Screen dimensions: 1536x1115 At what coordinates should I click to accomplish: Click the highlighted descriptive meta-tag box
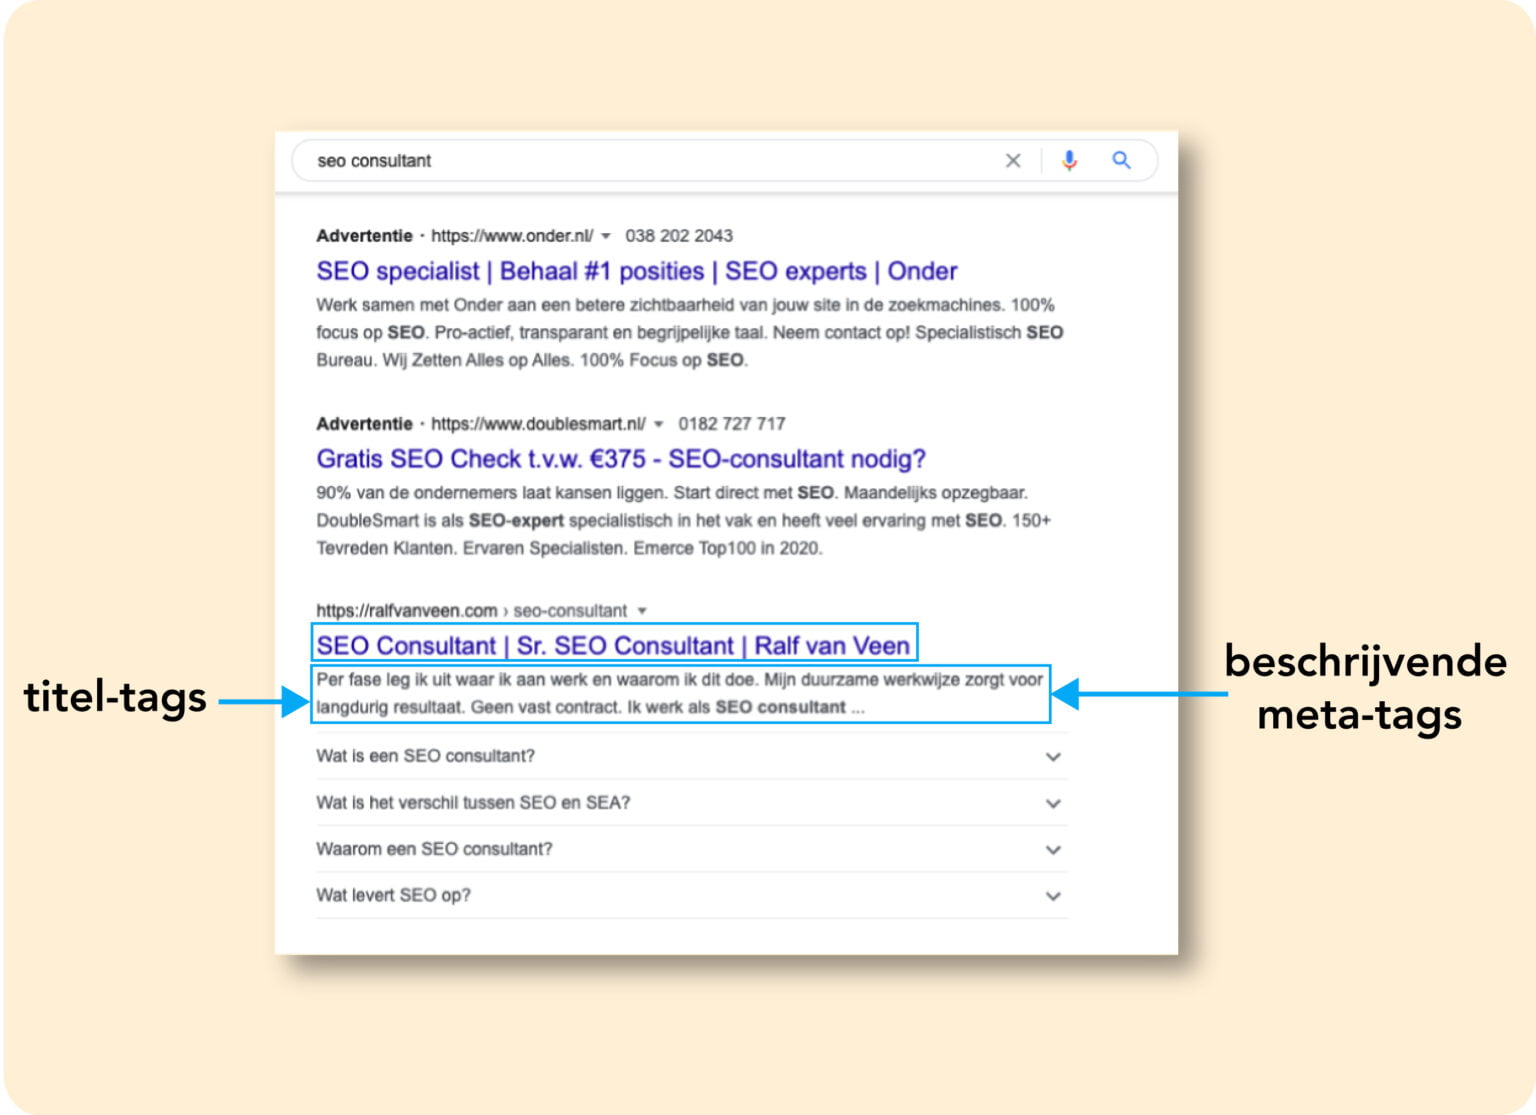click(x=680, y=694)
